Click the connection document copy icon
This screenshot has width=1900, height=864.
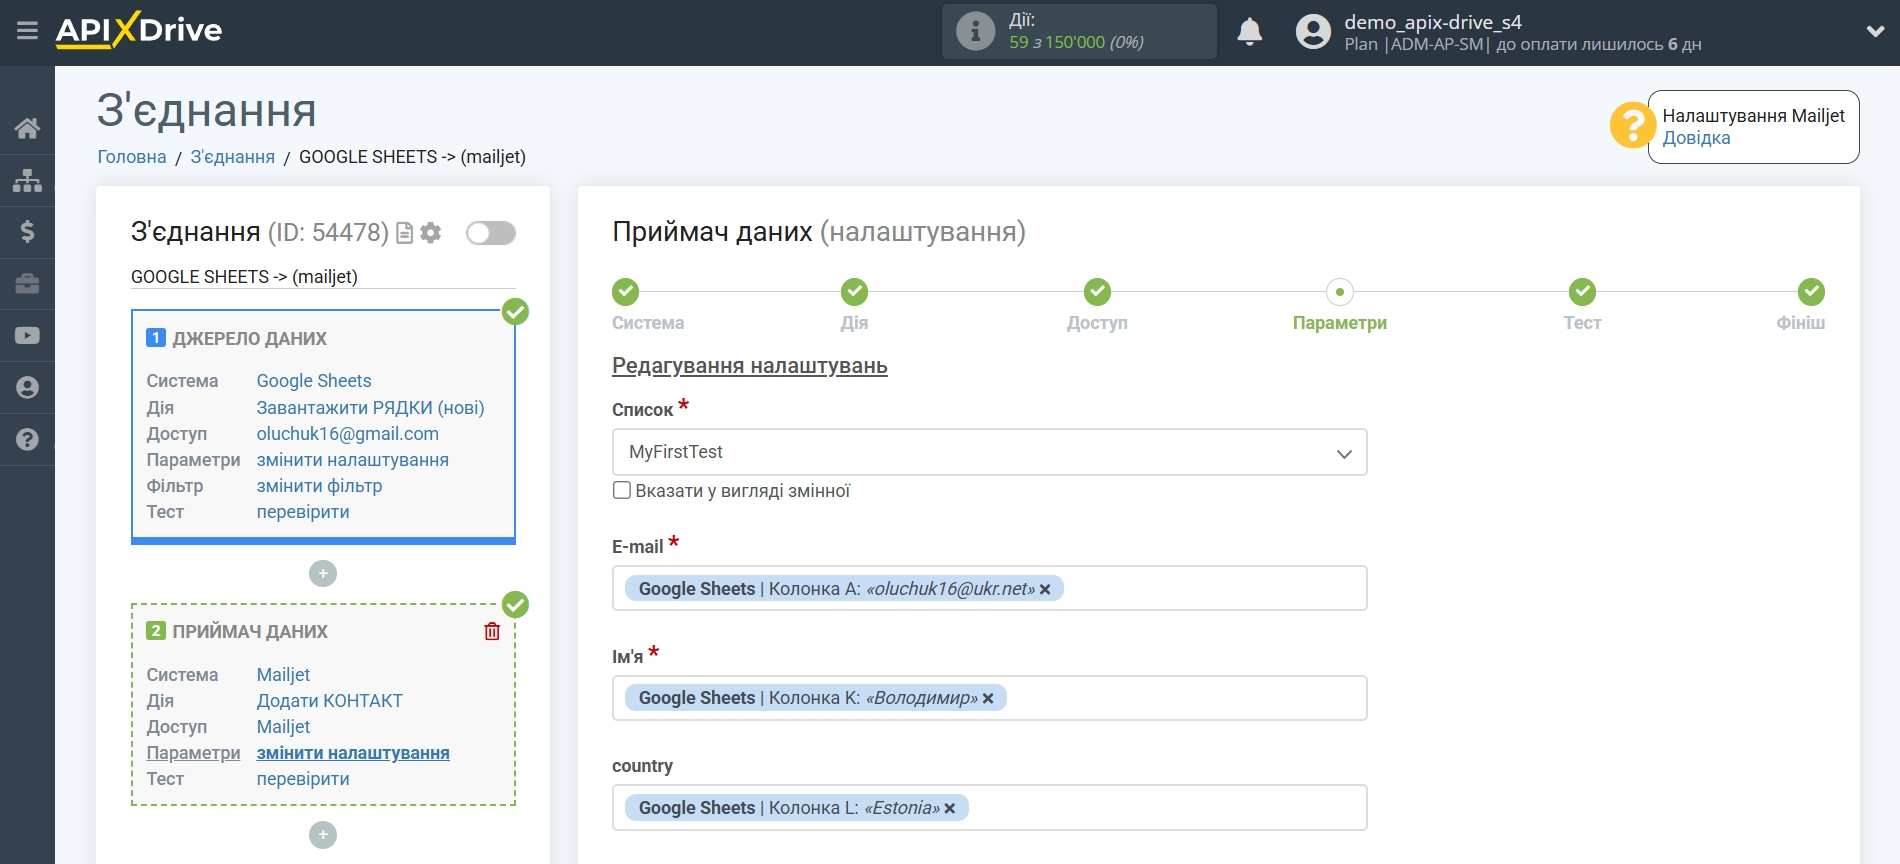pyautogui.click(x=405, y=233)
